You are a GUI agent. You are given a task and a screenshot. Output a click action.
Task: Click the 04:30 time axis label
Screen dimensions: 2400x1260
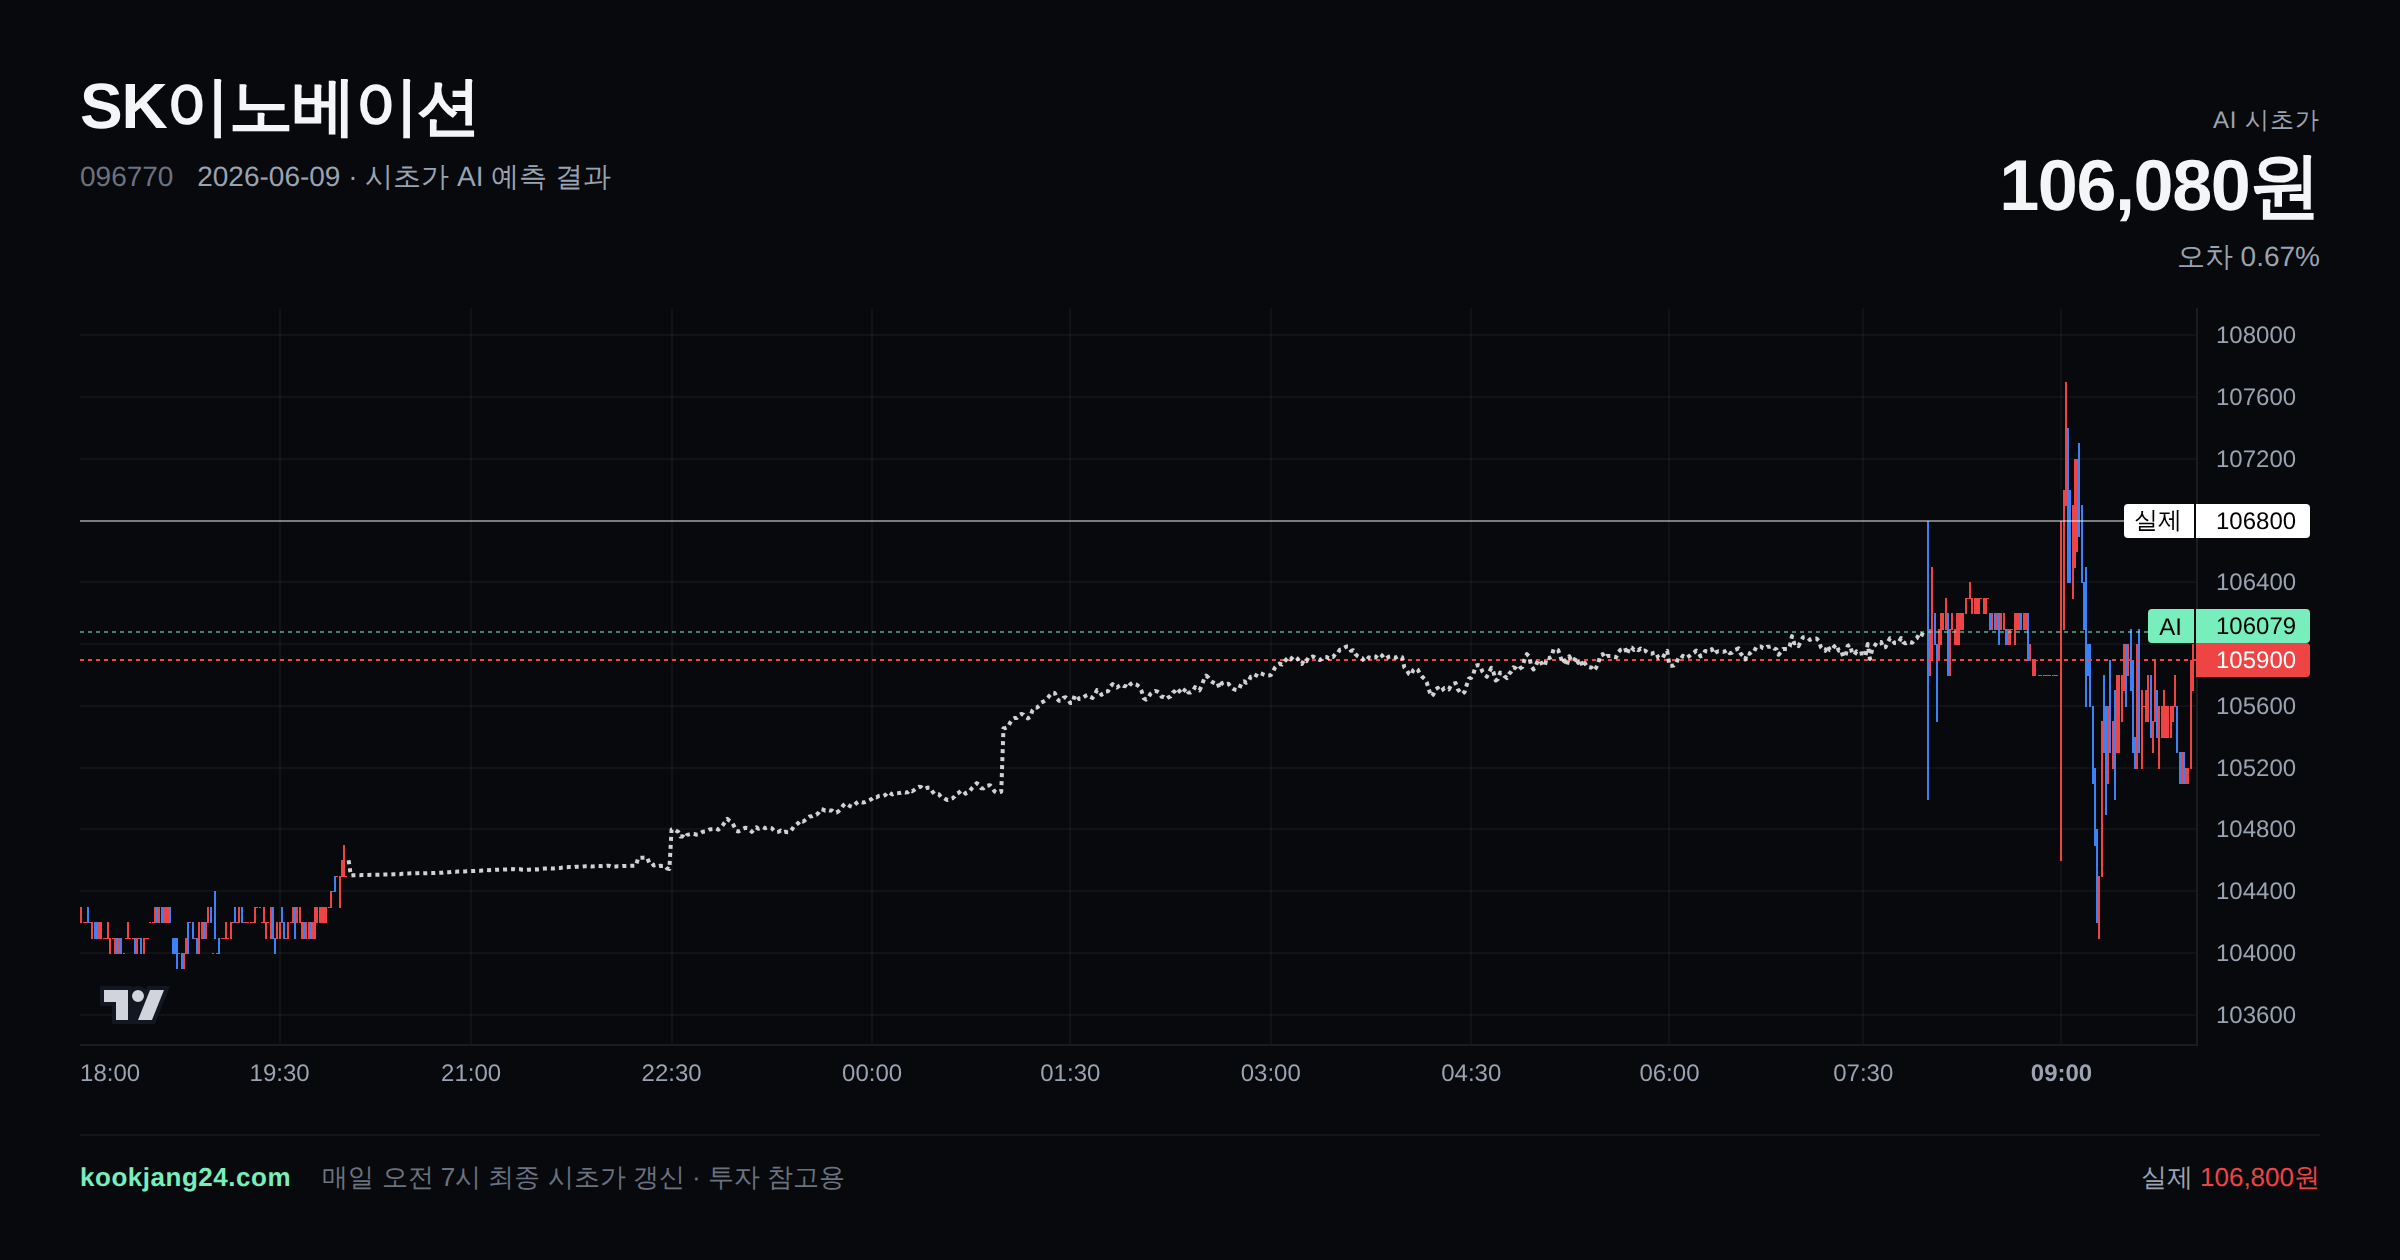(x=1471, y=1073)
